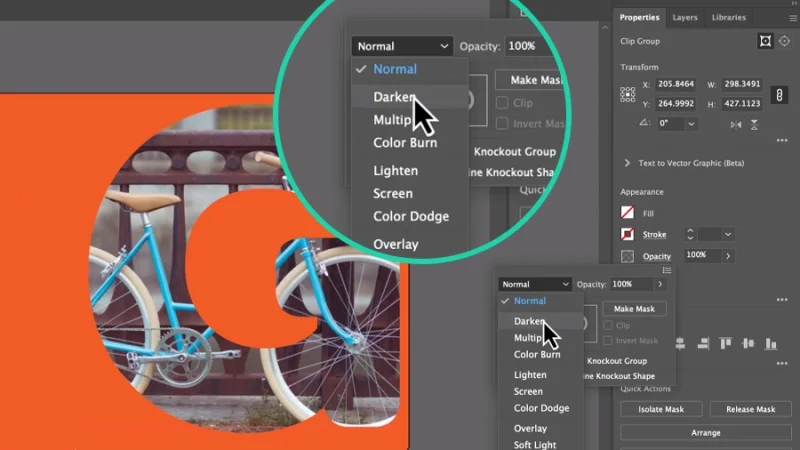Click the Edit Clipping Path icon
Image resolution: width=800 pixels, height=450 pixels.
(x=766, y=41)
